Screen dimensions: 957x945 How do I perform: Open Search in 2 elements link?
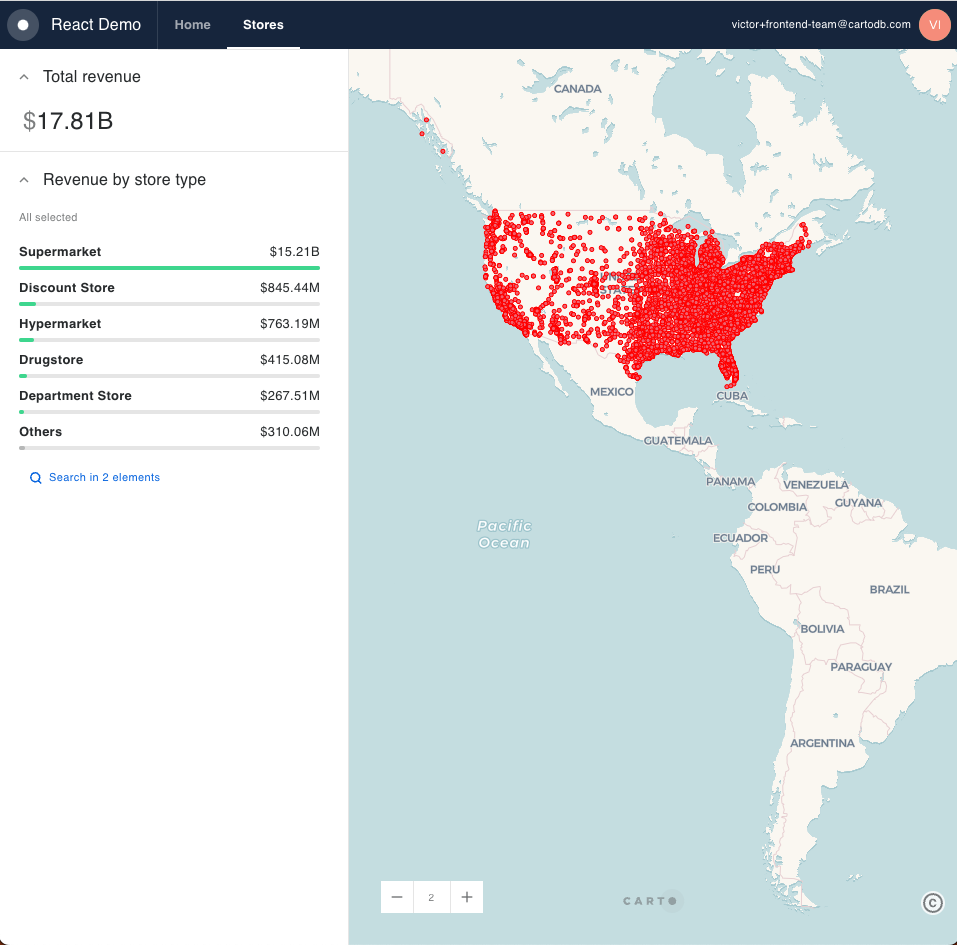[x=104, y=478]
